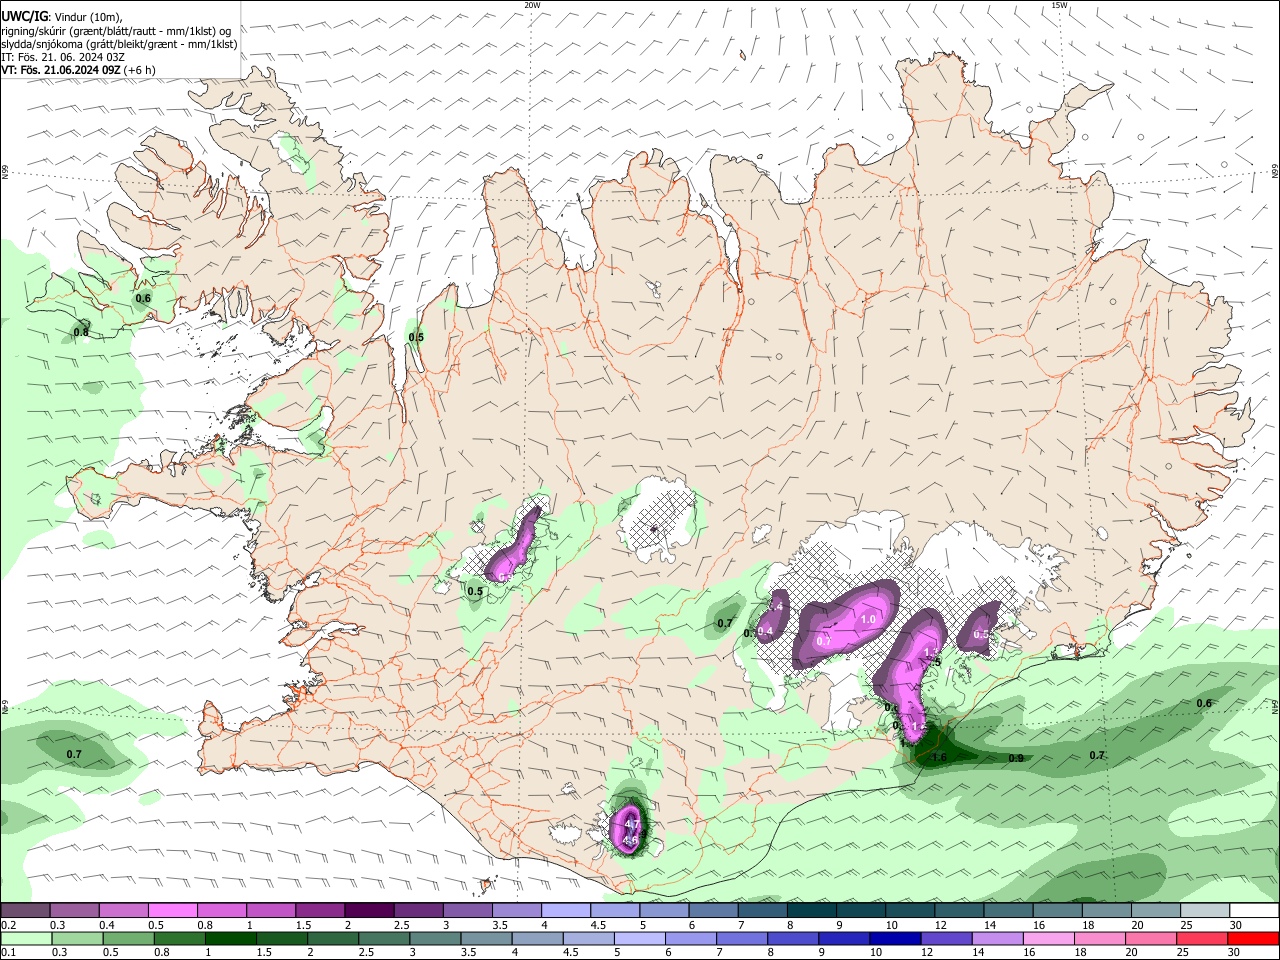Click the 20W longitude label

coord(532,5)
